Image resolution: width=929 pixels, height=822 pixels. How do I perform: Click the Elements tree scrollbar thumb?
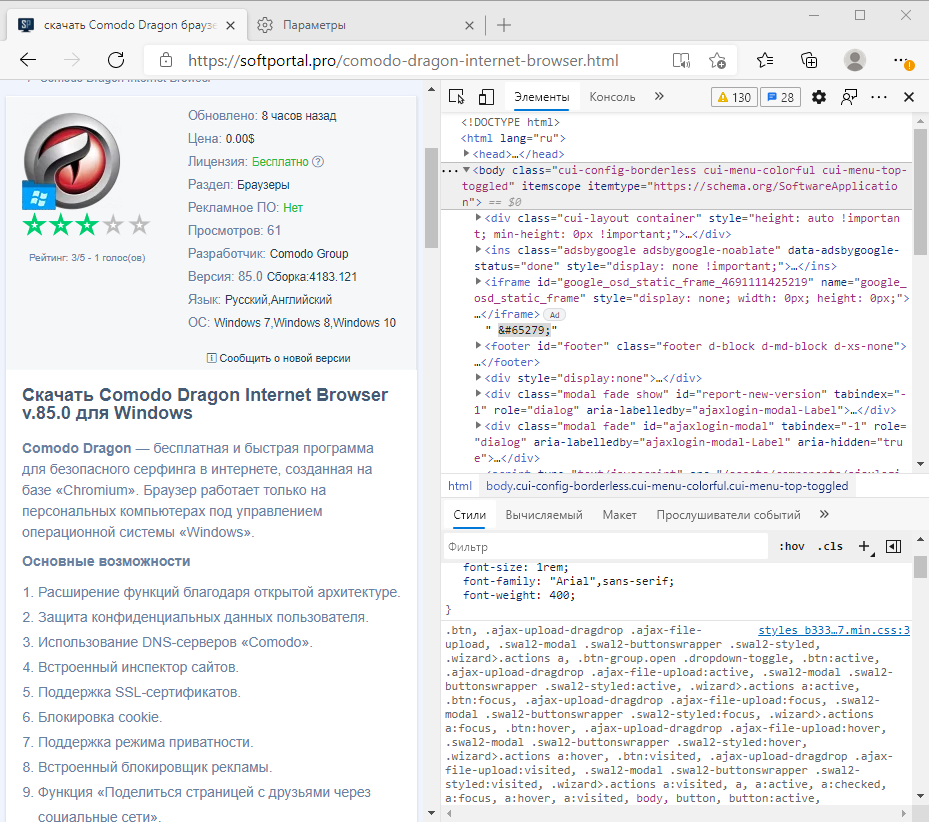920,192
